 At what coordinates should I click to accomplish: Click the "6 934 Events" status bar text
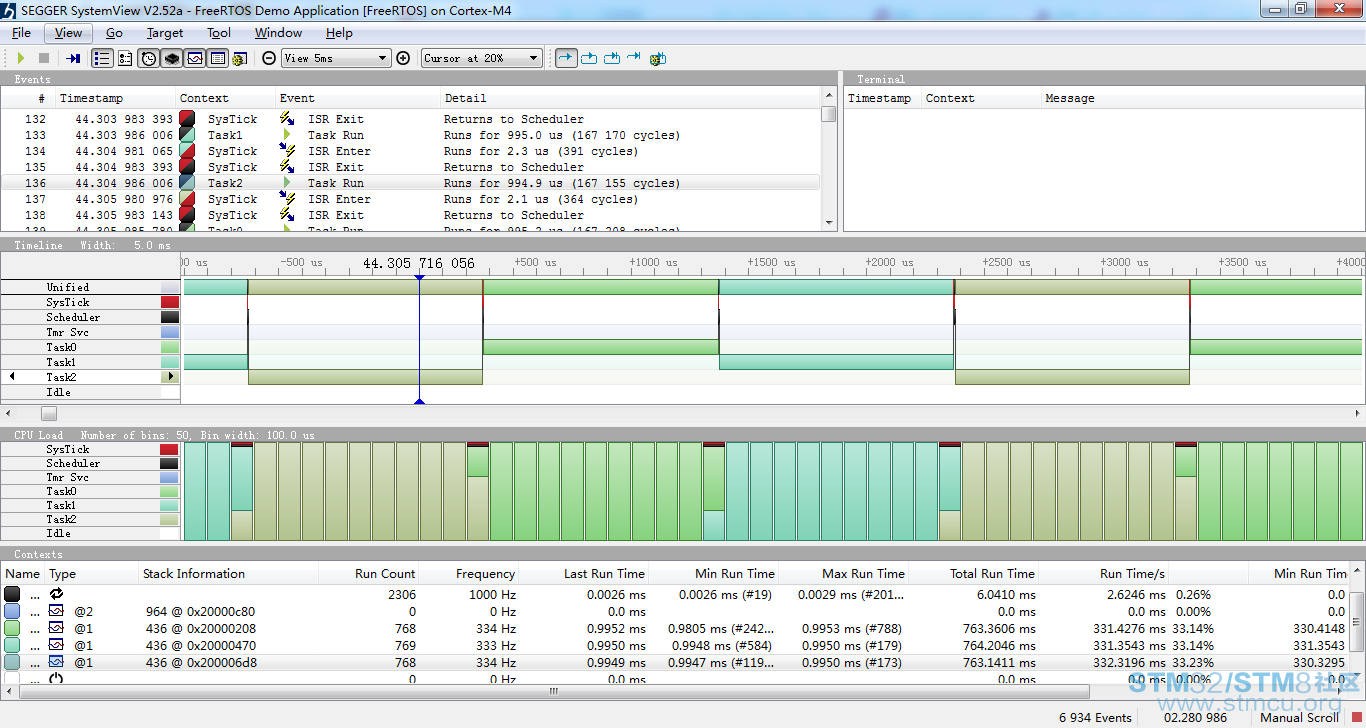click(1095, 717)
